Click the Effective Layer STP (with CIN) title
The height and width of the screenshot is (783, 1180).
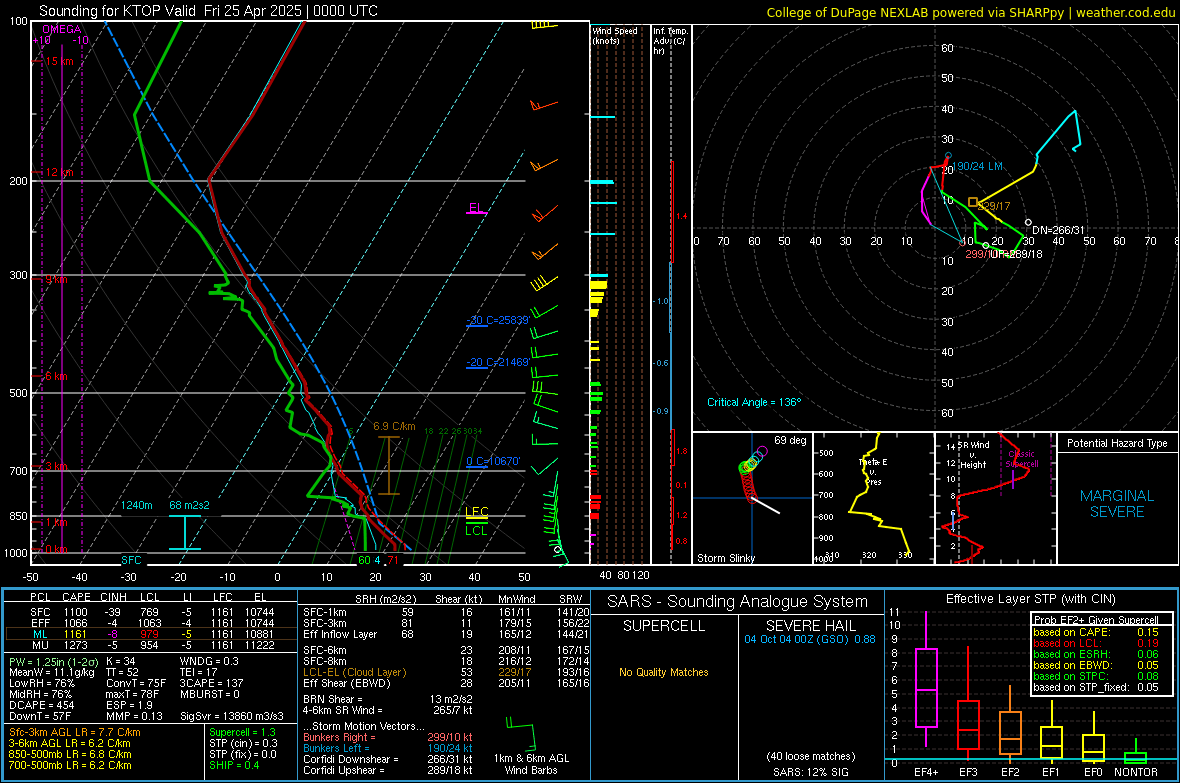tap(1031, 599)
